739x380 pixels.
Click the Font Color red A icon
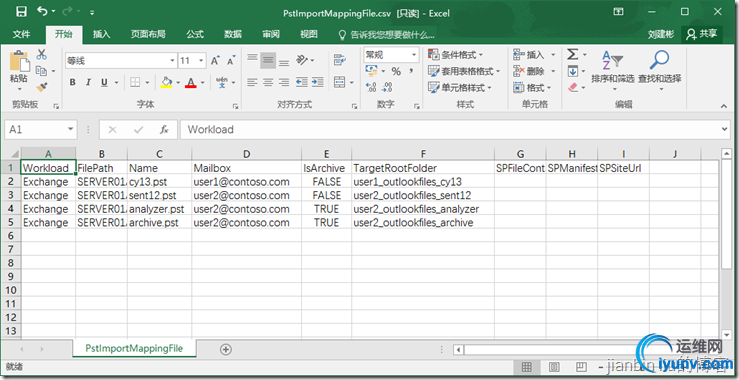pyautogui.click(x=191, y=83)
